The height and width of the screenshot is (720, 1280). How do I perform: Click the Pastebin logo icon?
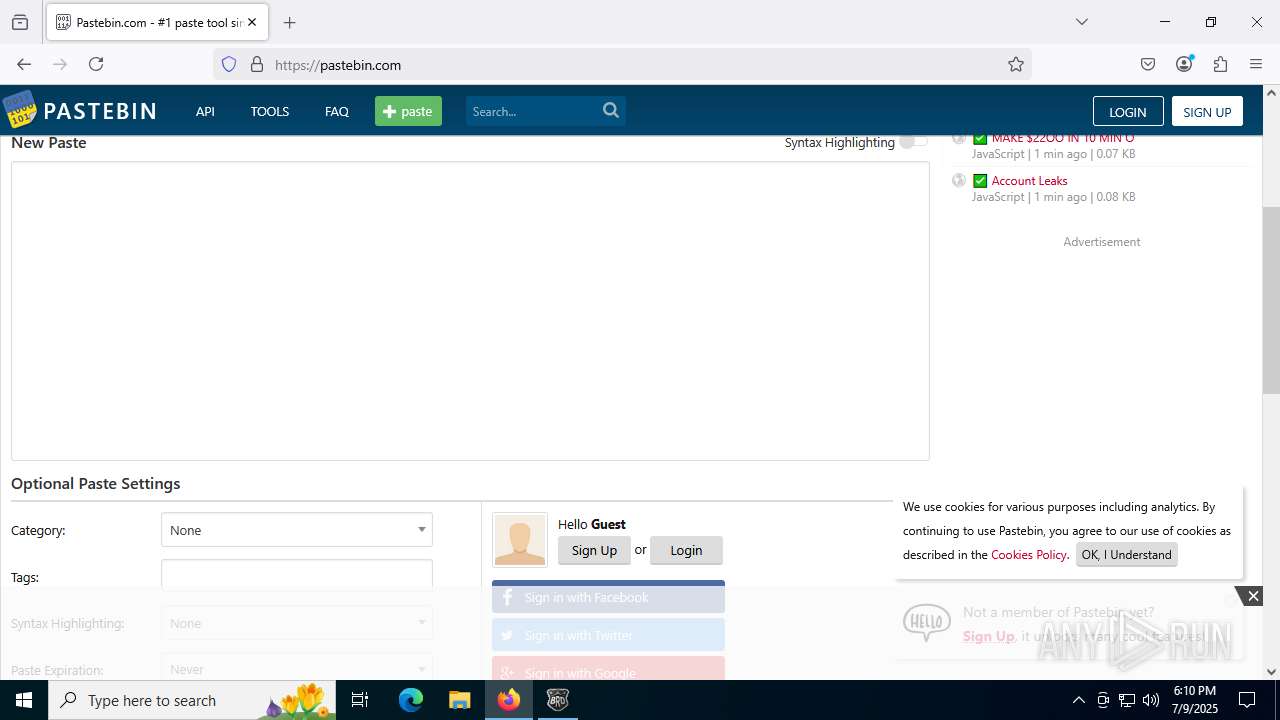20,110
